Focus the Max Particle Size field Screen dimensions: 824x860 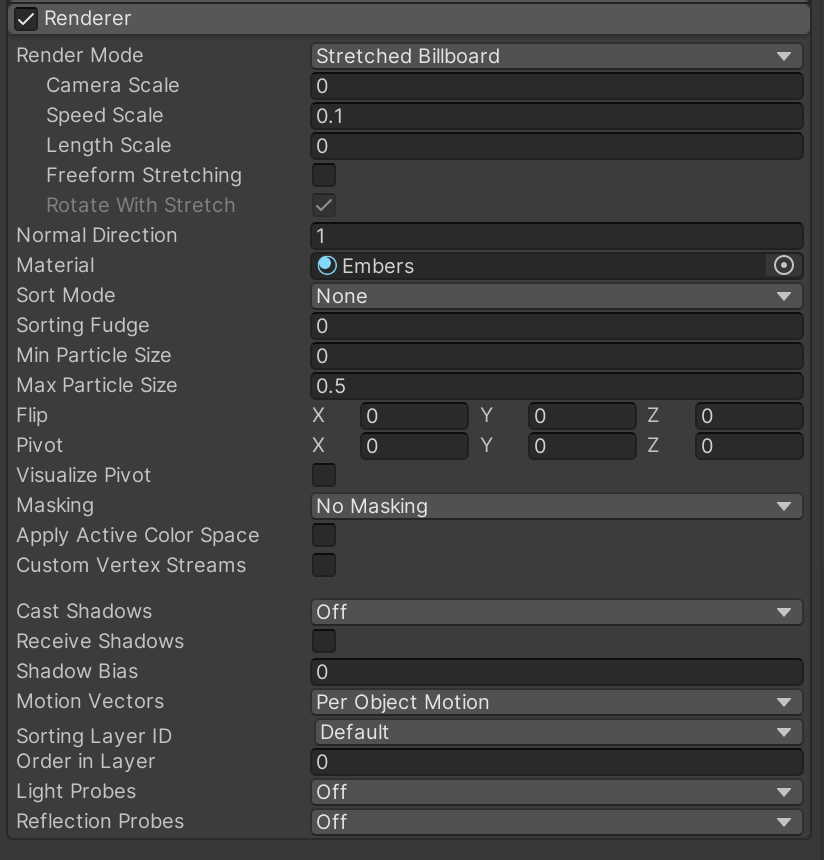tap(556, 386)
